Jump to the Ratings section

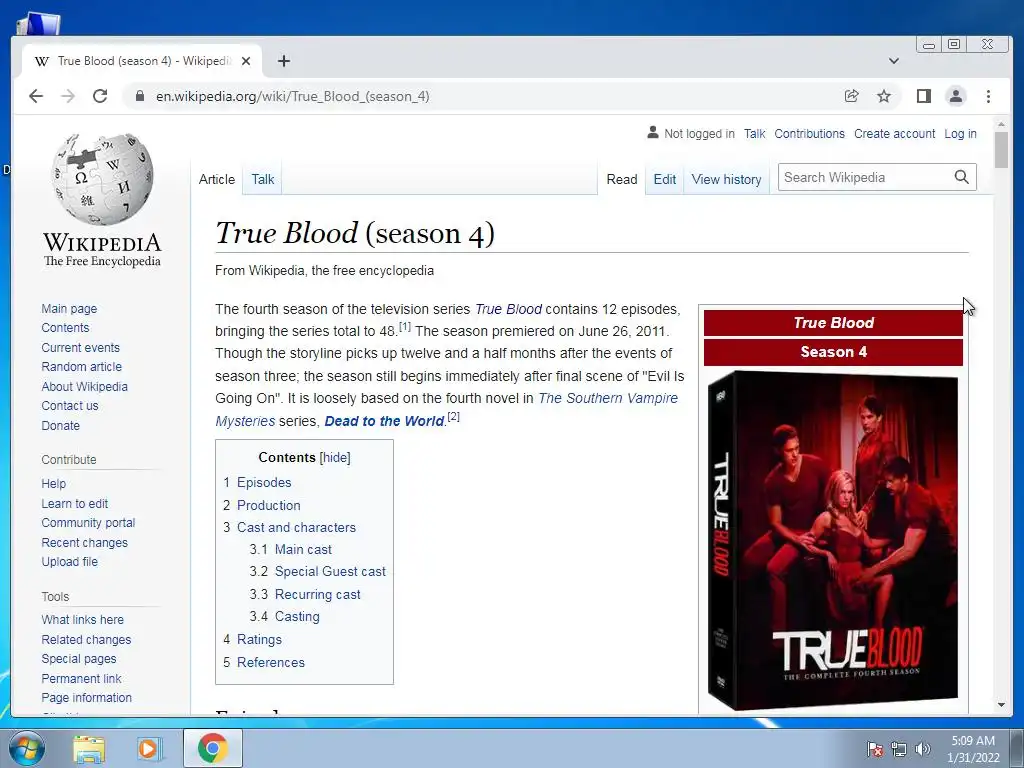coord(259,639)
